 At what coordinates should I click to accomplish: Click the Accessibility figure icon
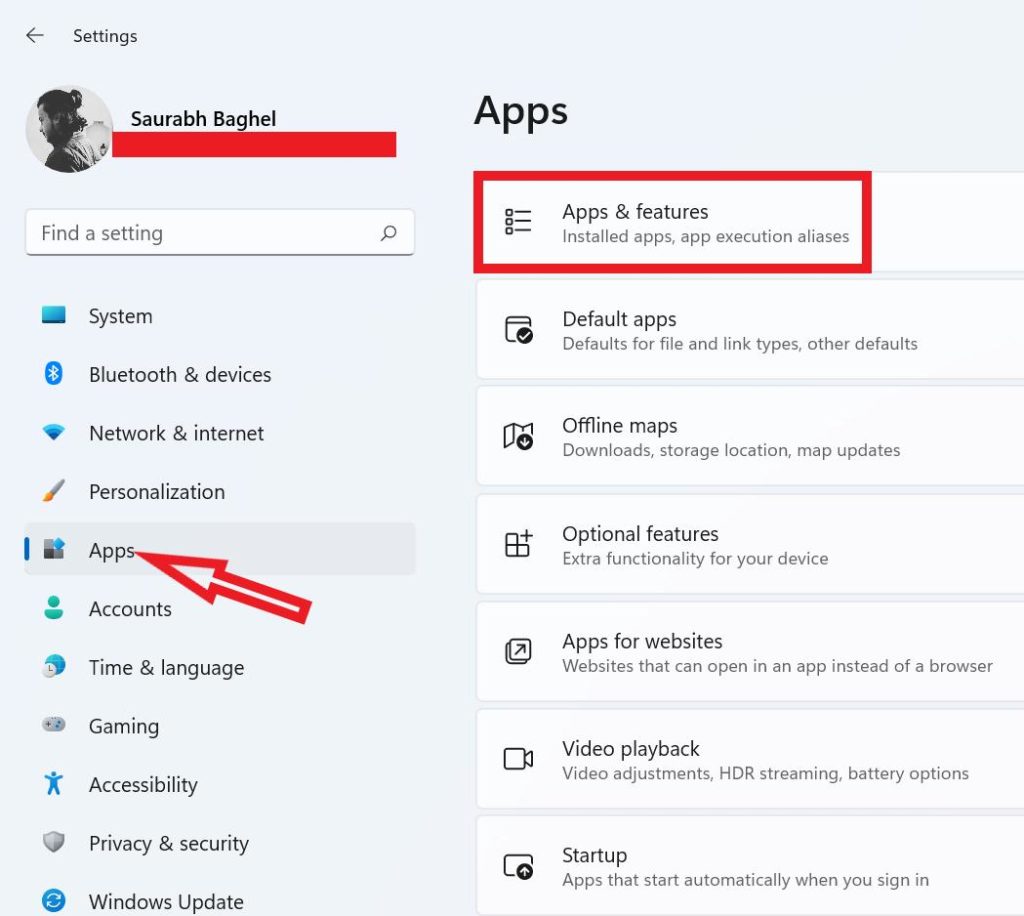(54, 784)
